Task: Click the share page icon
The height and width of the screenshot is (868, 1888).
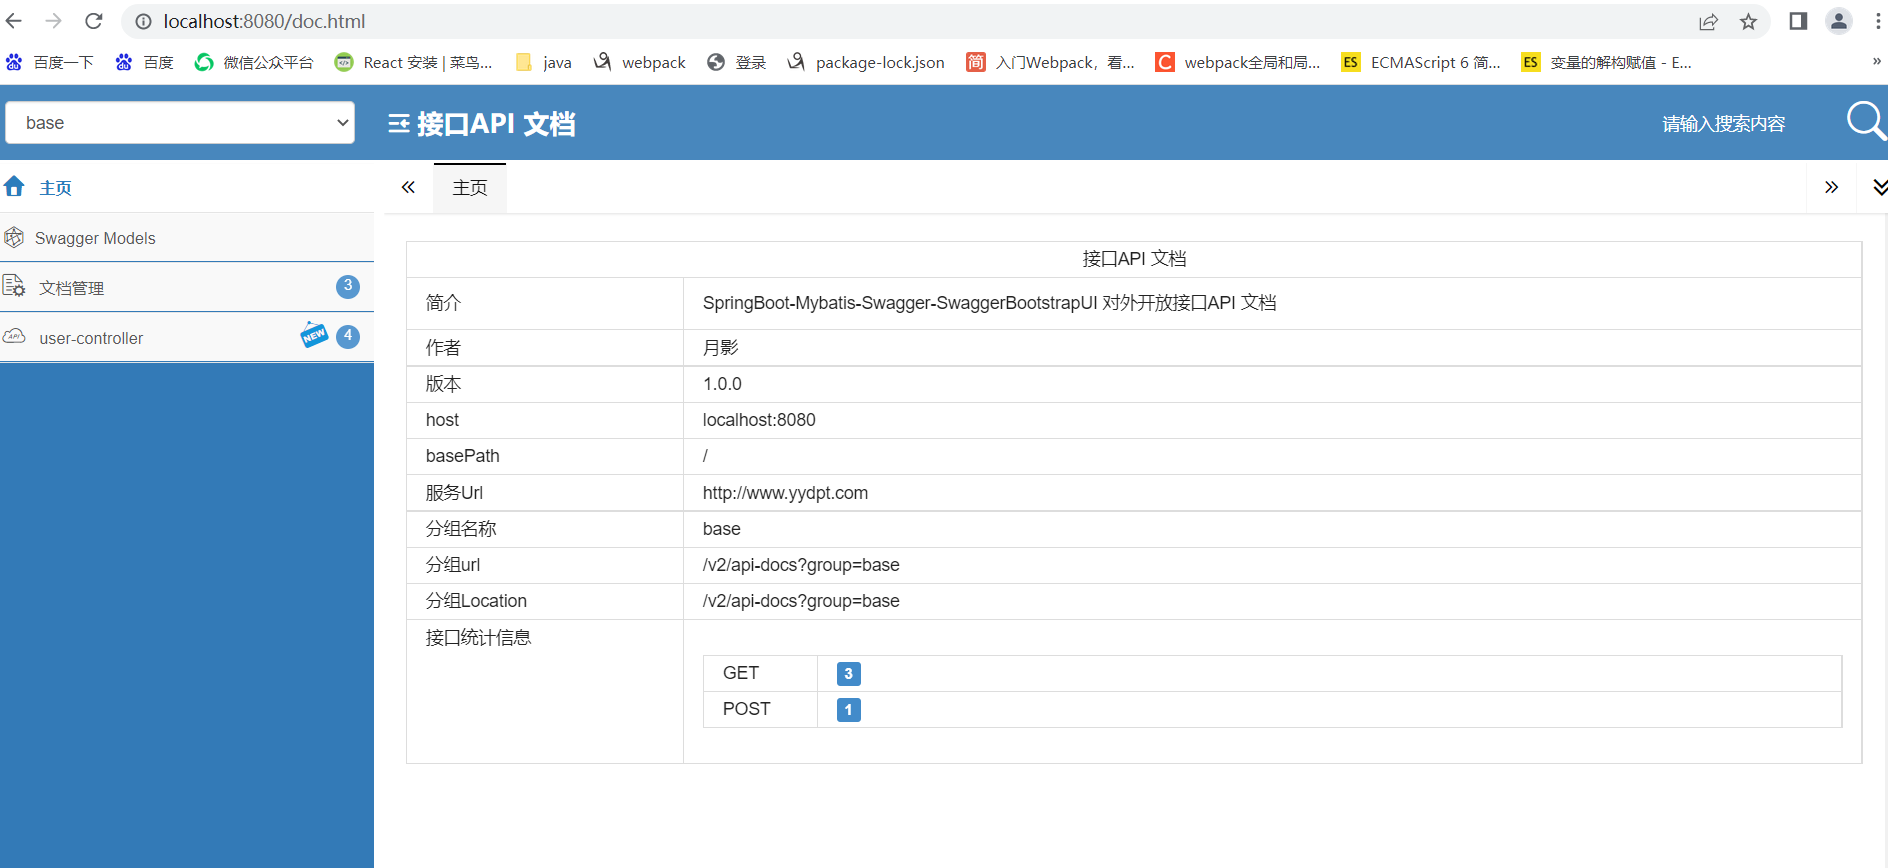Action: coord(1708,21)
